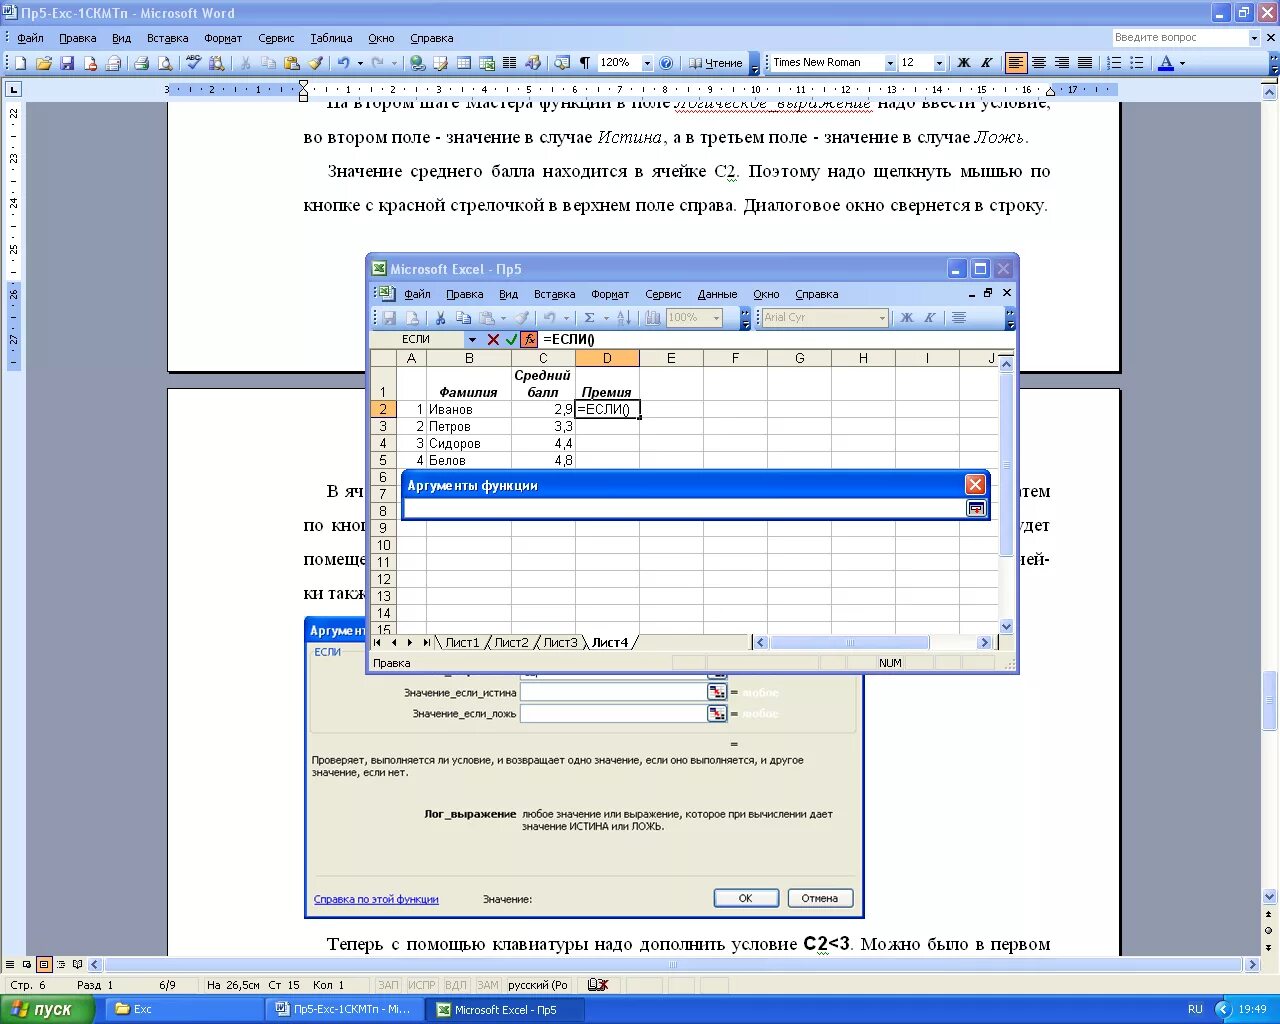Viewport: 1280px width, 1024px height.
Task: Click the vertical scrollbar thumb
Action: [x=1270, y=702]
